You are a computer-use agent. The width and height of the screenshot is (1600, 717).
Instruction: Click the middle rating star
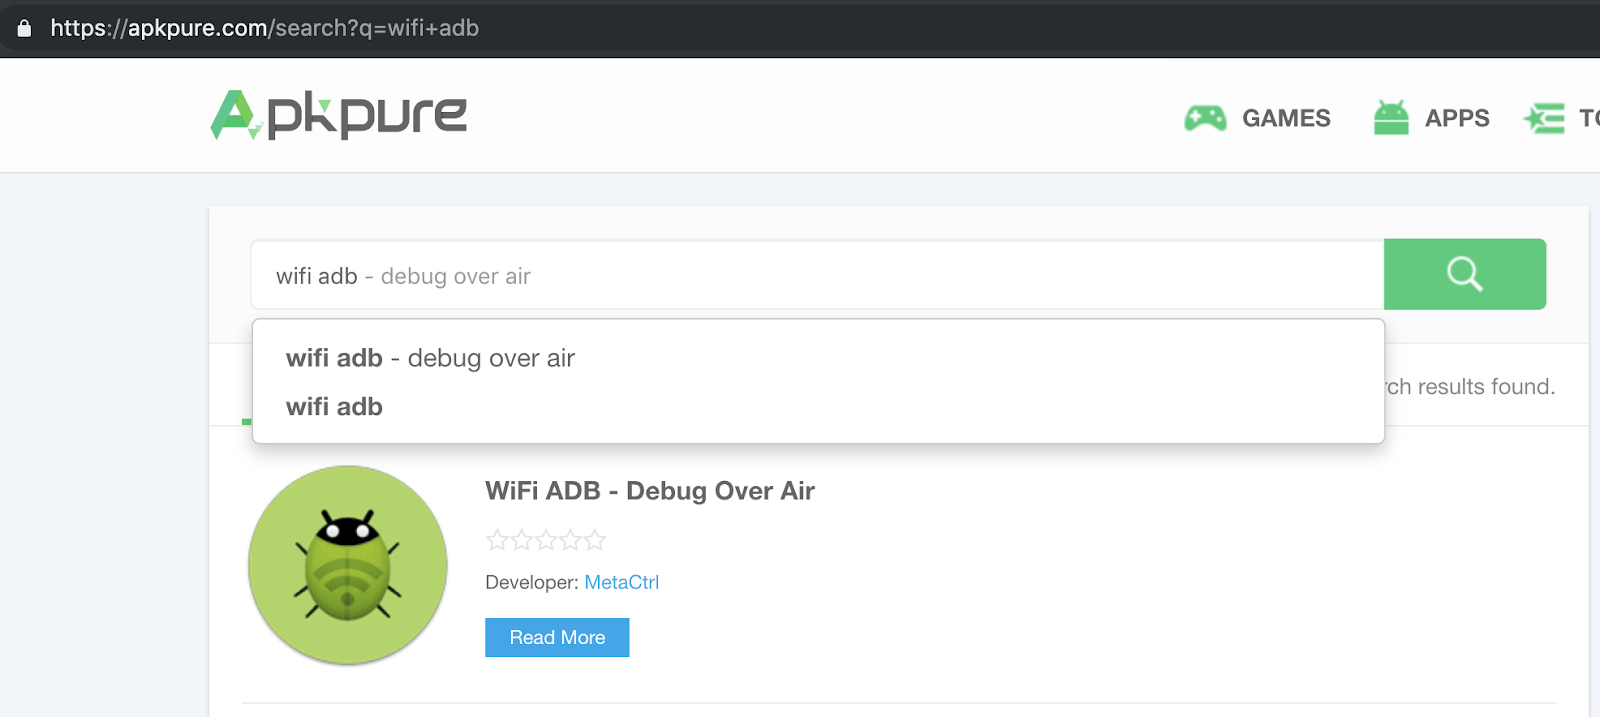[x=546, y=541]
